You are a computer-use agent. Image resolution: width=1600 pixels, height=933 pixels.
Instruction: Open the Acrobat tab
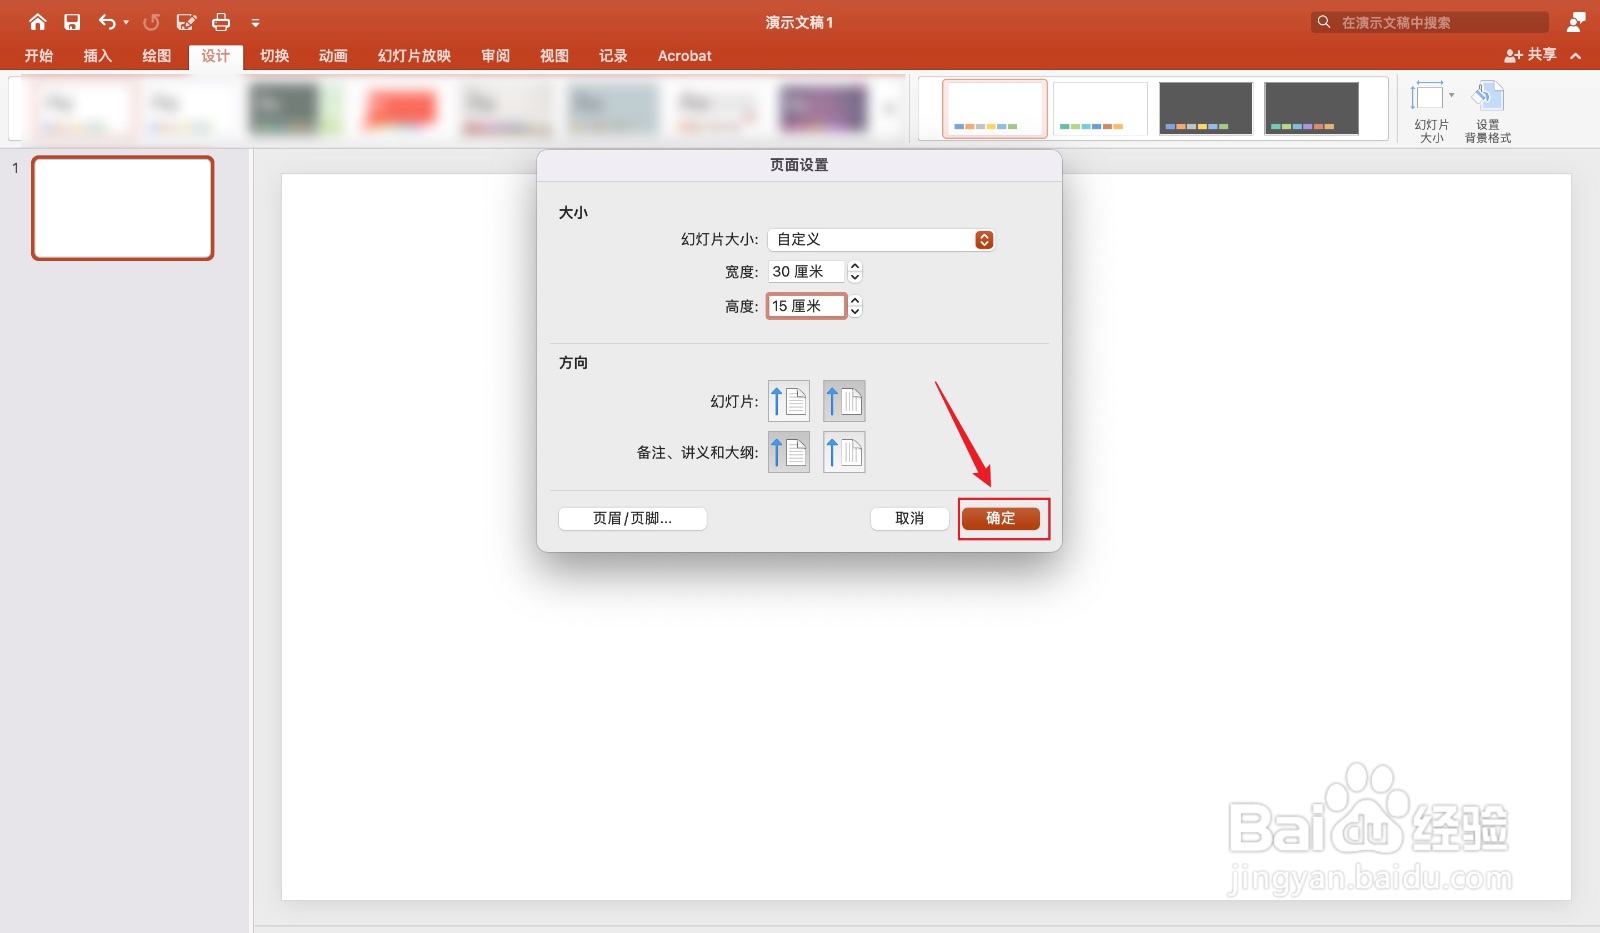click(x=685, y=56)
